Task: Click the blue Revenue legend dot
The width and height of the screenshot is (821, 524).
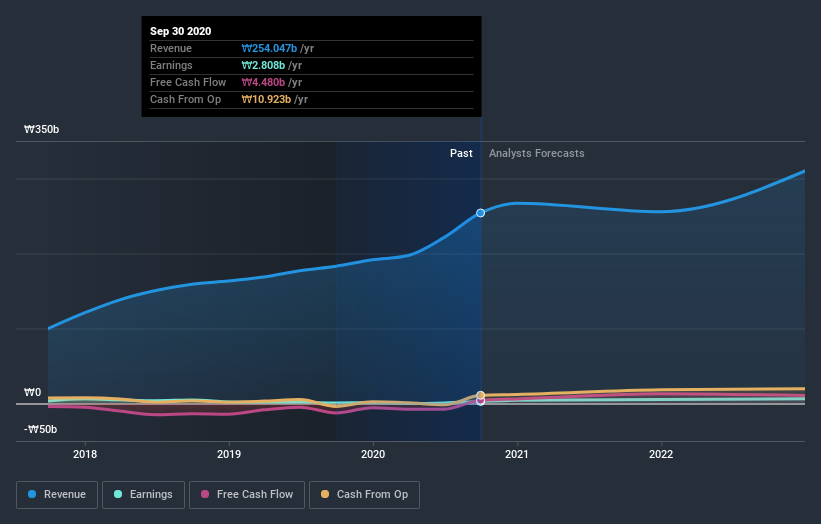Action: pos(32,494)
